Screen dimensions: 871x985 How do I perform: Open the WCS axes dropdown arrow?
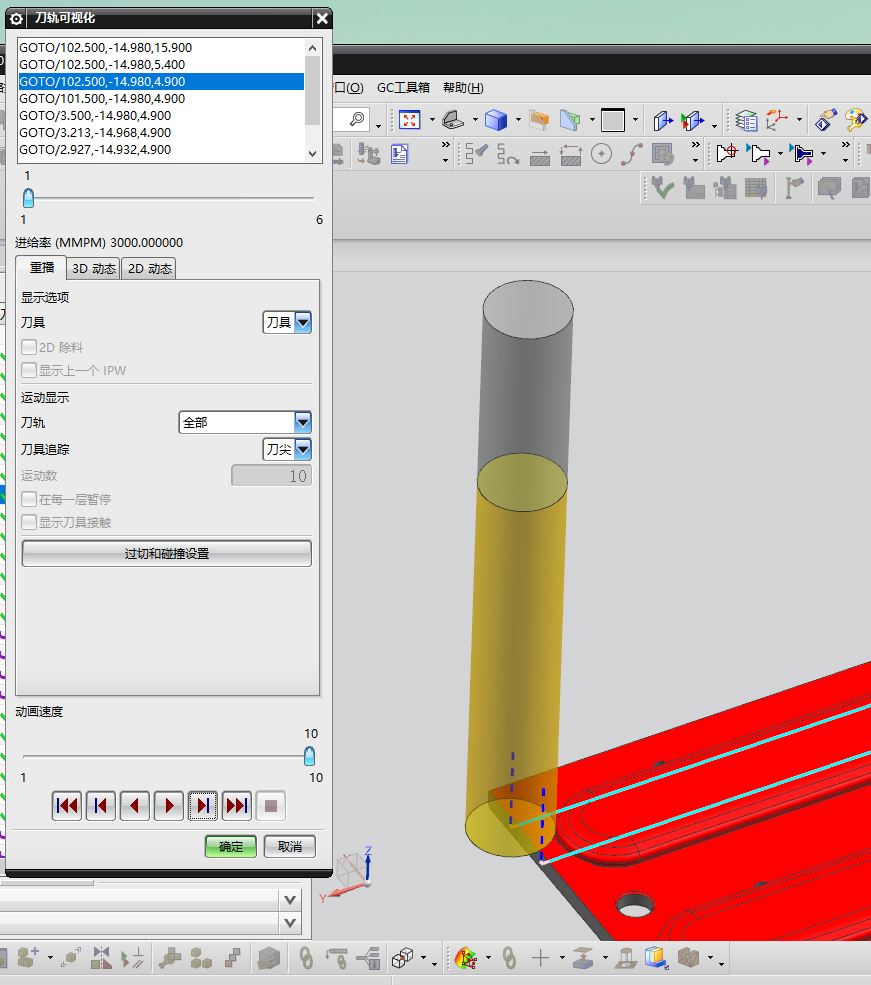point(799,120)
